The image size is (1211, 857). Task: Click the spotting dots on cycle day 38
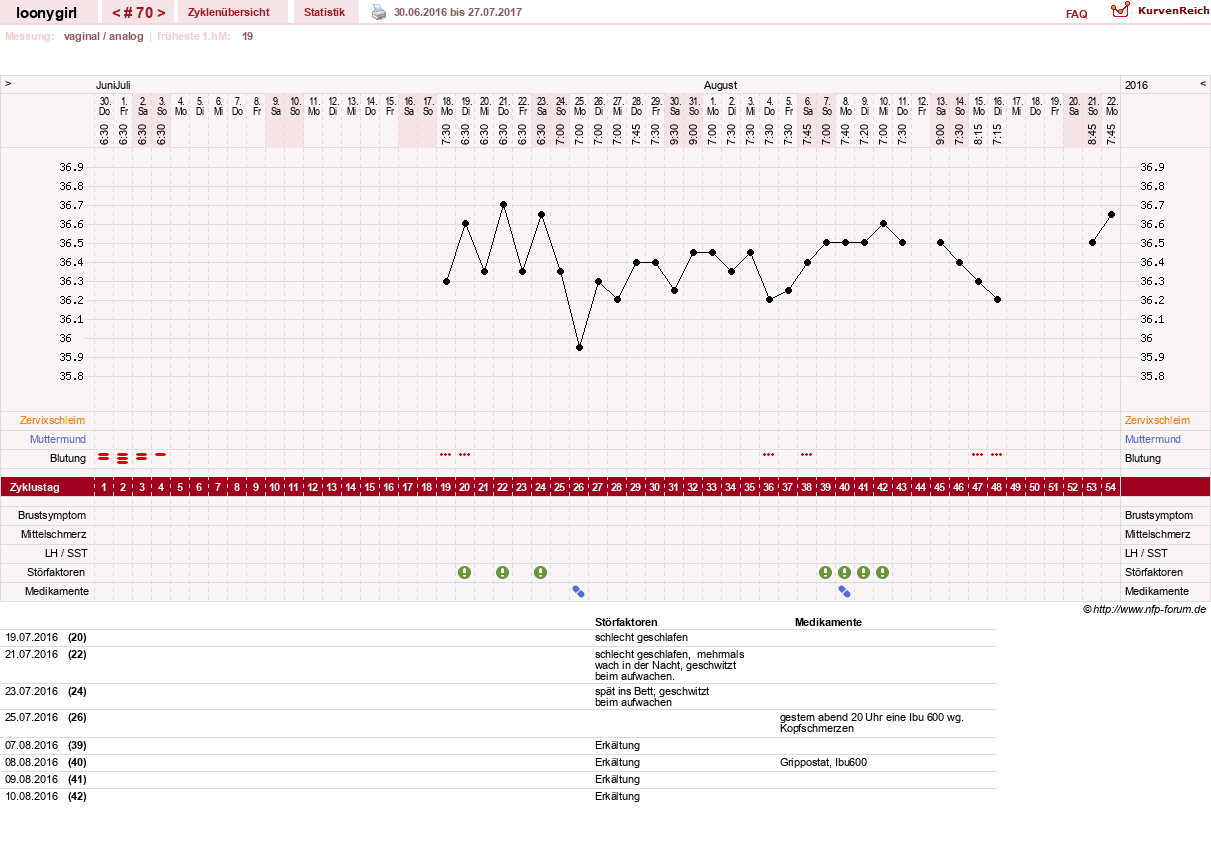pos(807,454)
